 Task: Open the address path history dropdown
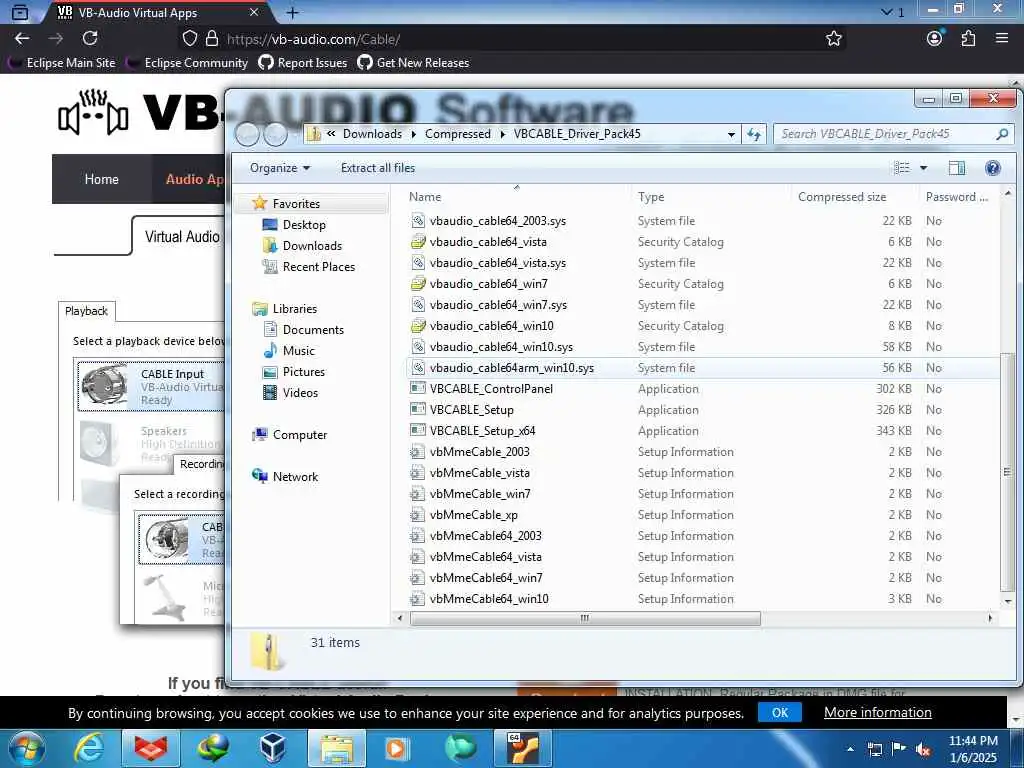click(731, 135)
